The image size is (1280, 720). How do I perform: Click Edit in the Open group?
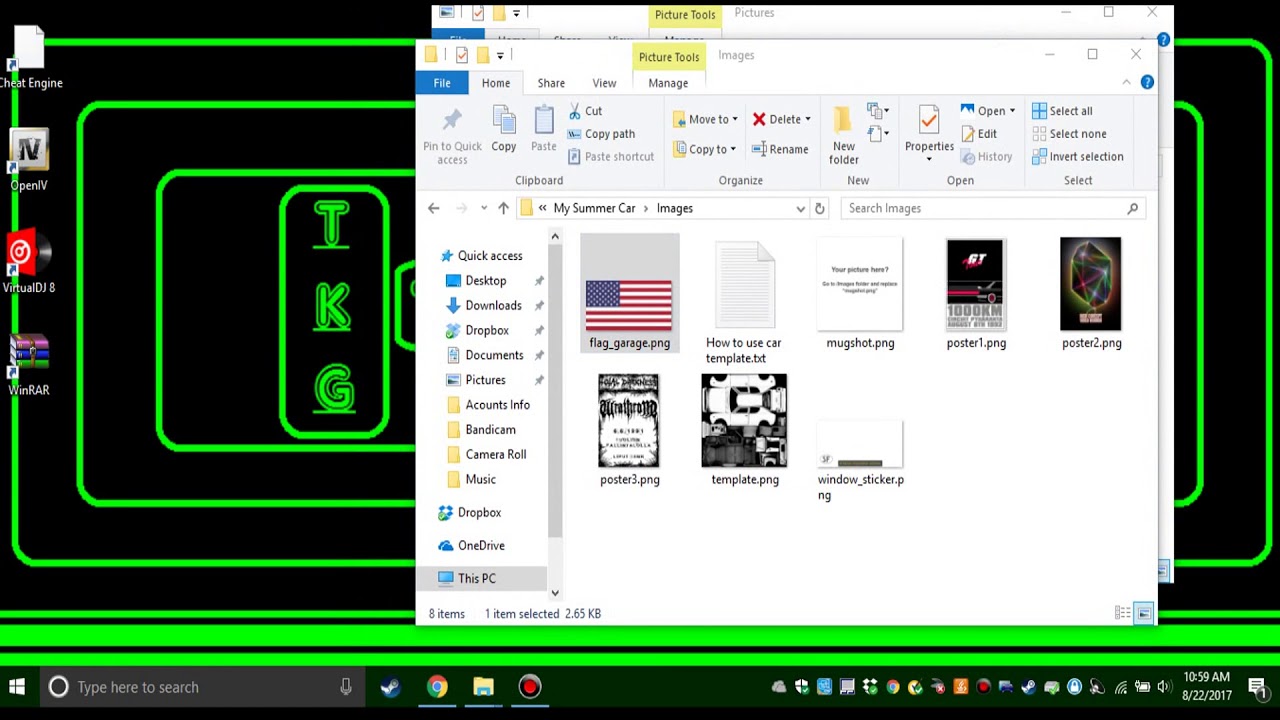[x=979, y=134]
